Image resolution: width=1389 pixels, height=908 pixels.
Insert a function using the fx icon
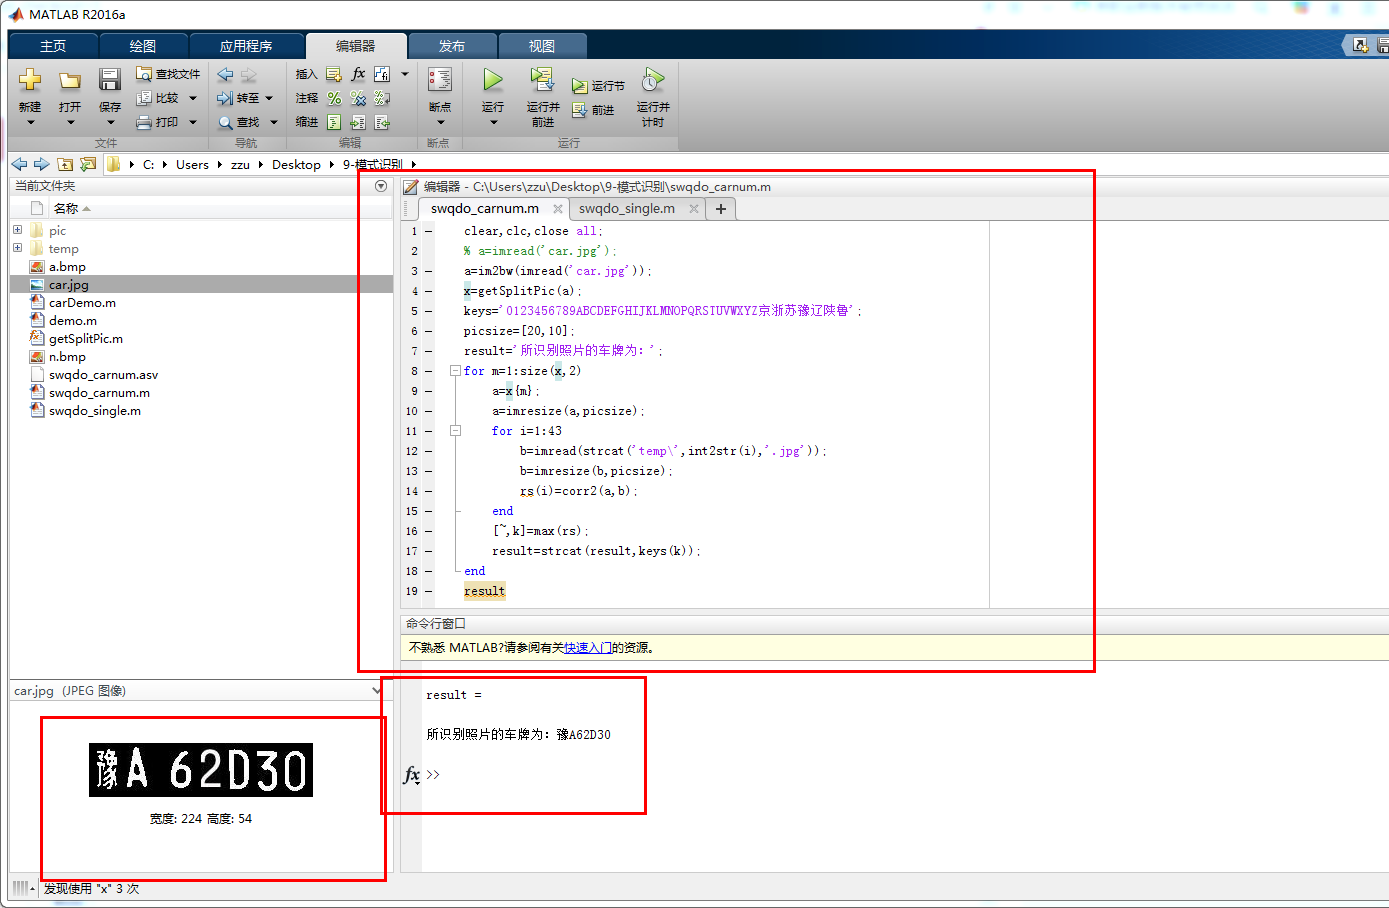357,73
